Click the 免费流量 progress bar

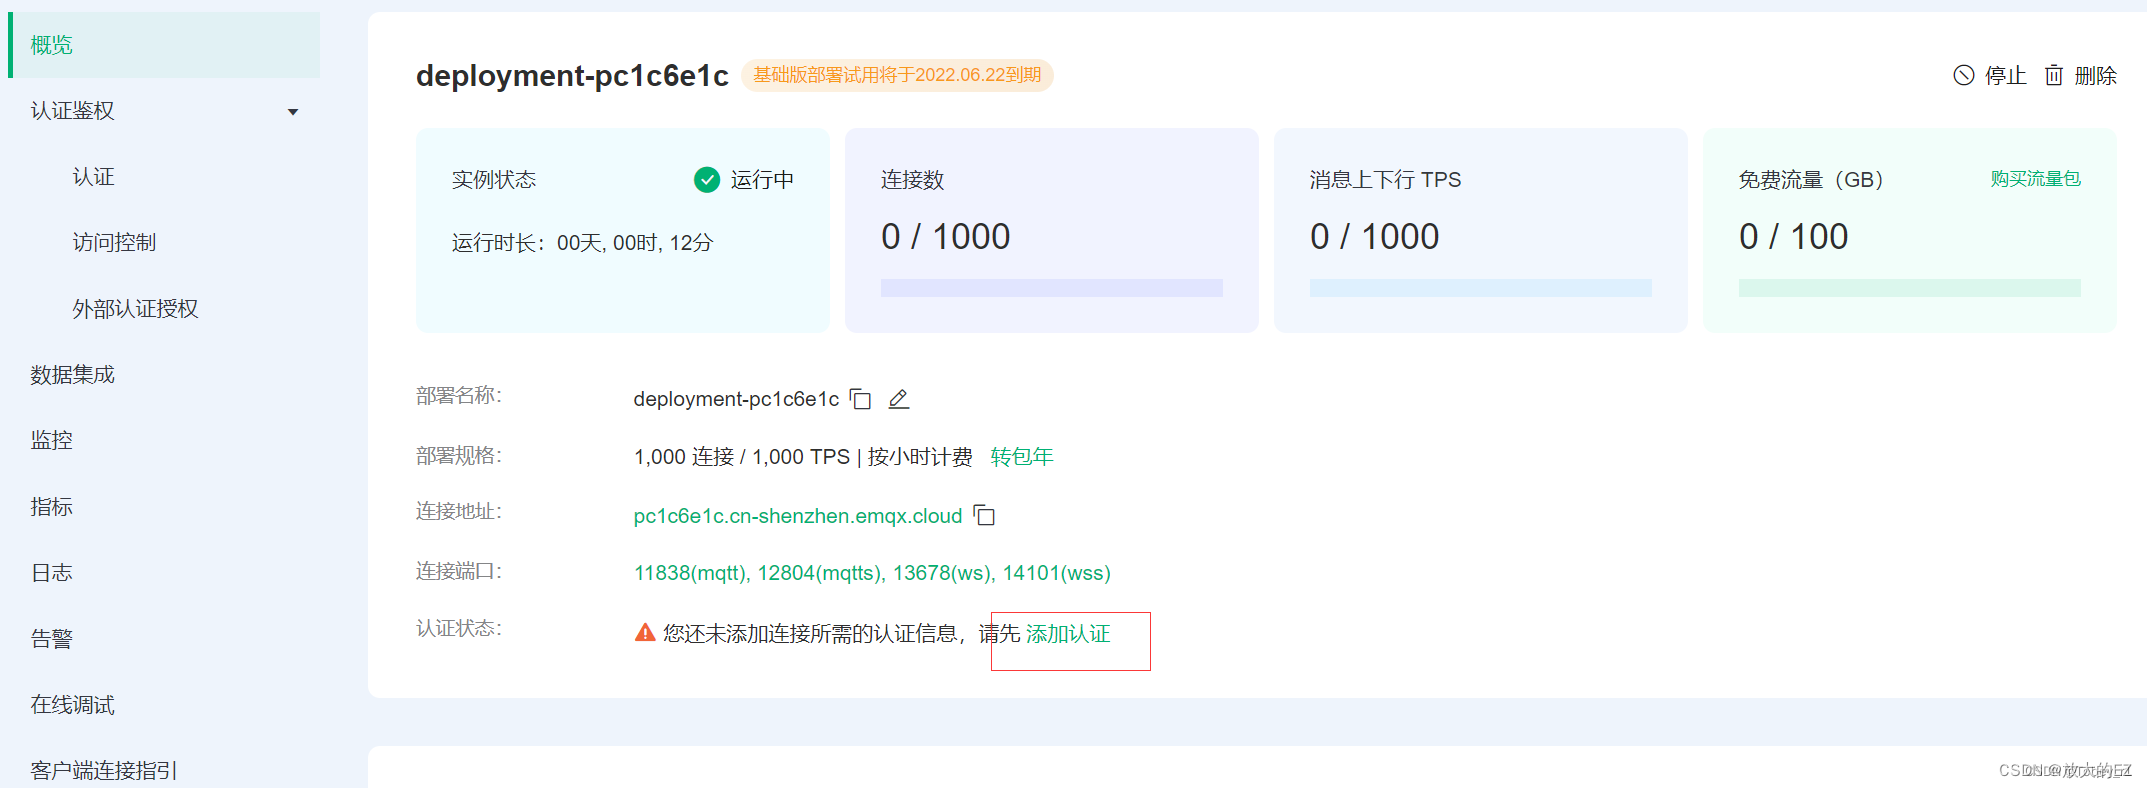1910,288
